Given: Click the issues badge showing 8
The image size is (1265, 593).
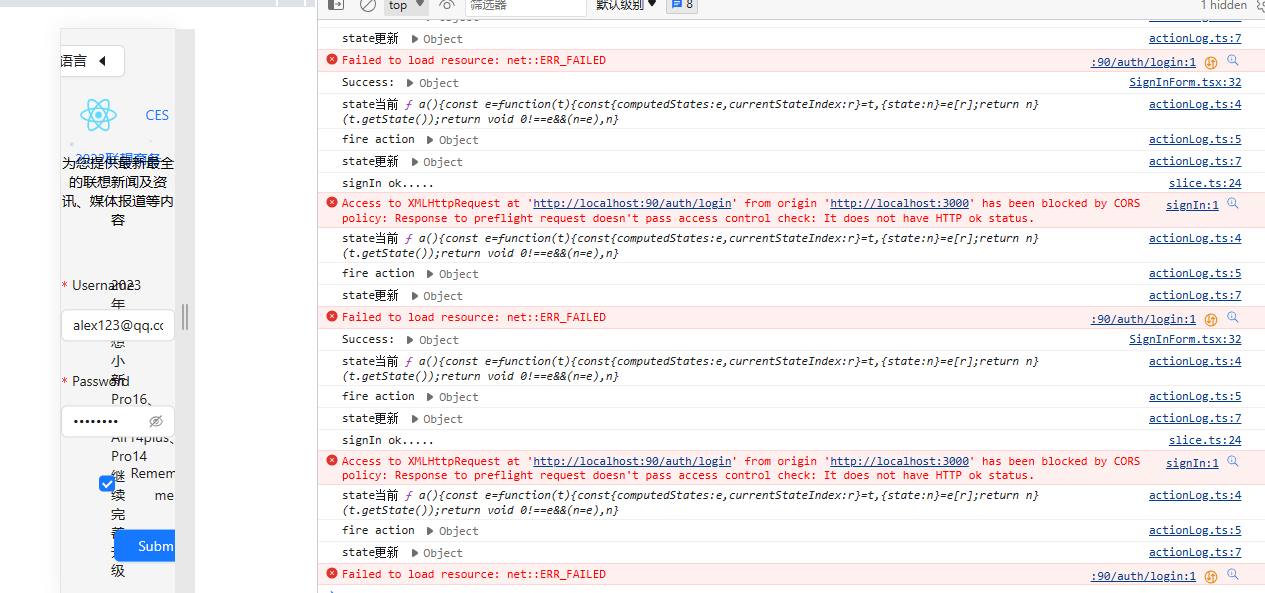Looking at the screenshot, I should [x=682, y=5].
